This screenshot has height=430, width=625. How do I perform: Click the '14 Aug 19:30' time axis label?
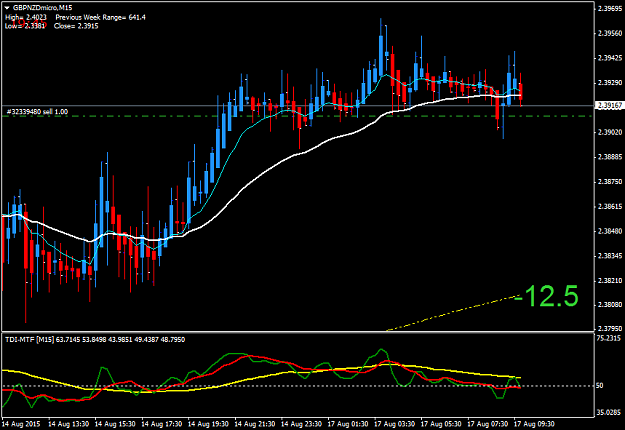[x=208, y=424]
